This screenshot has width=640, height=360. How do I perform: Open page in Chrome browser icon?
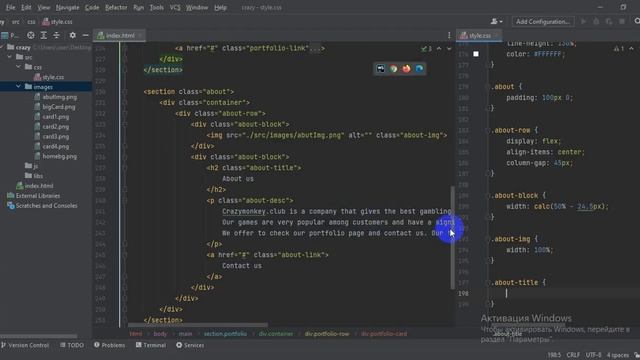tap(393, 69)
